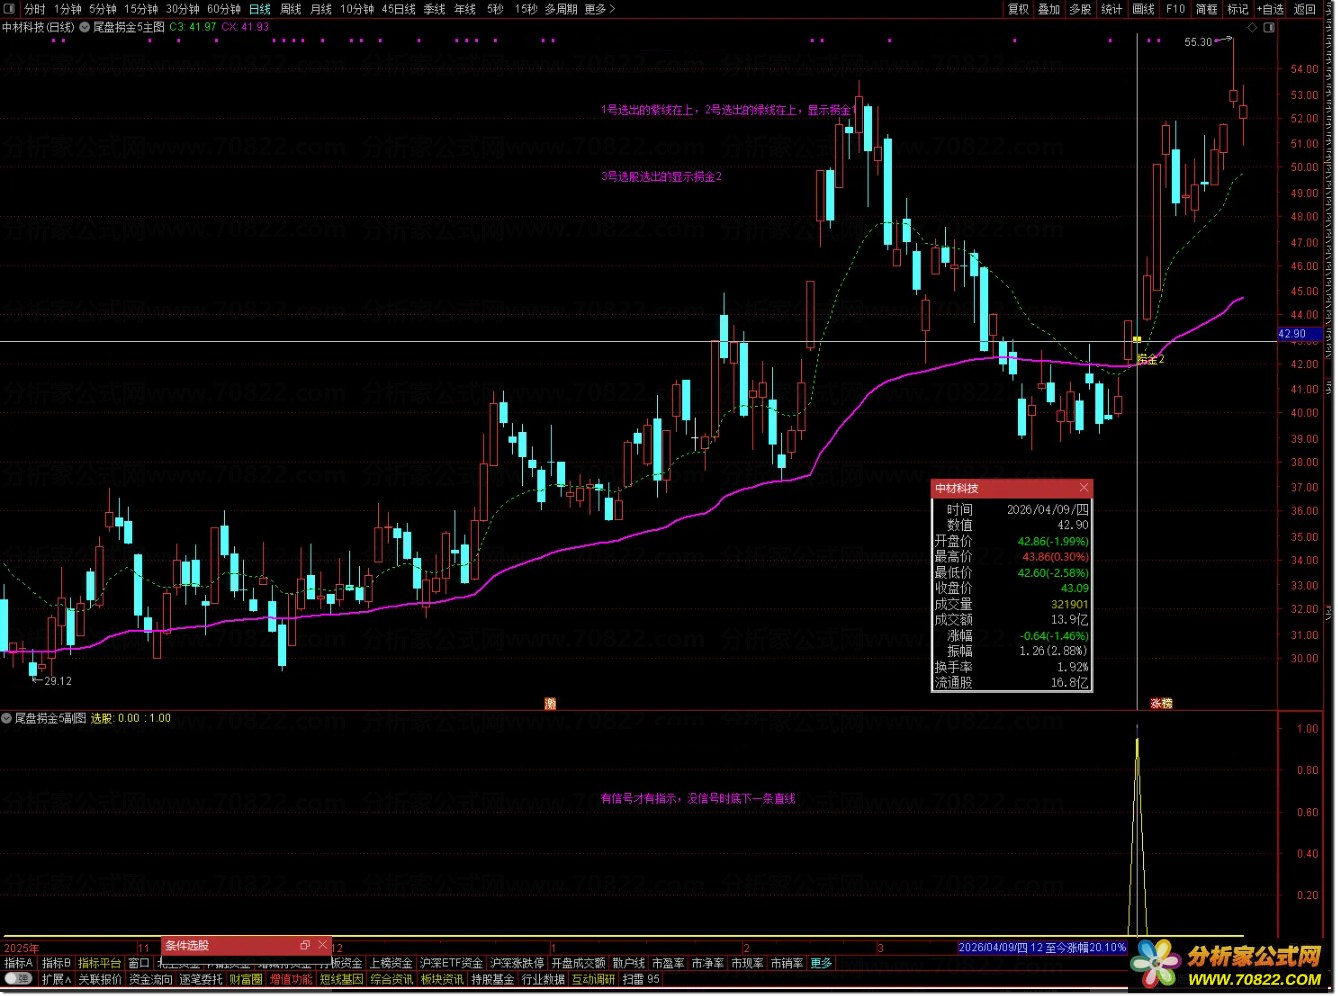Open the 画线 drawing tools
This screenshot has width=1338, height=996.
pyautogui.click(x=1144, y=9)
